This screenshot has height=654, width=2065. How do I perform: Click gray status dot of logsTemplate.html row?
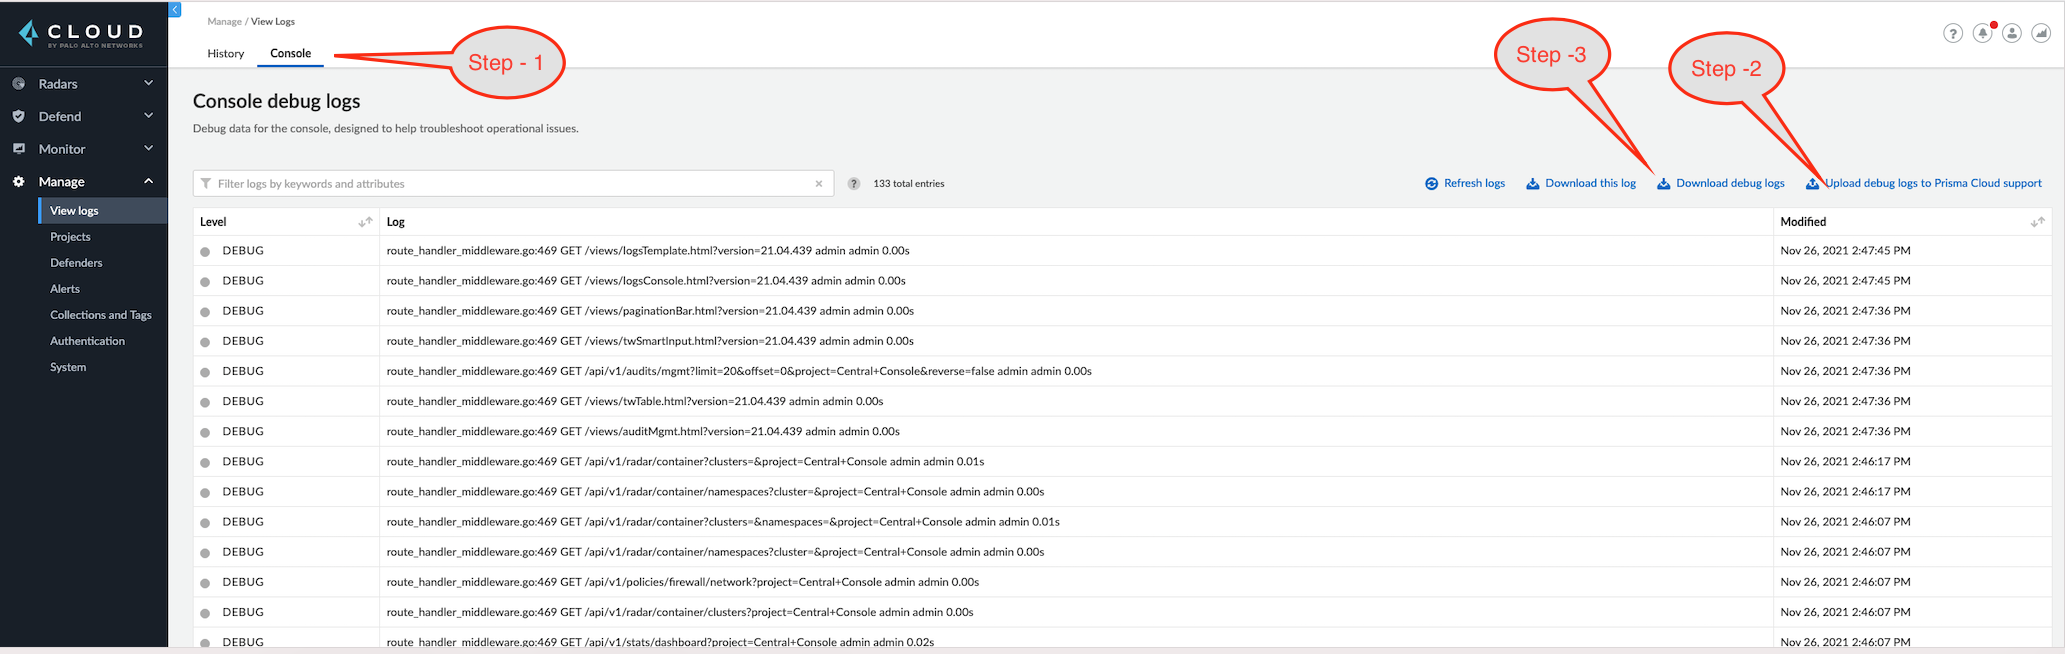(205, 252)
